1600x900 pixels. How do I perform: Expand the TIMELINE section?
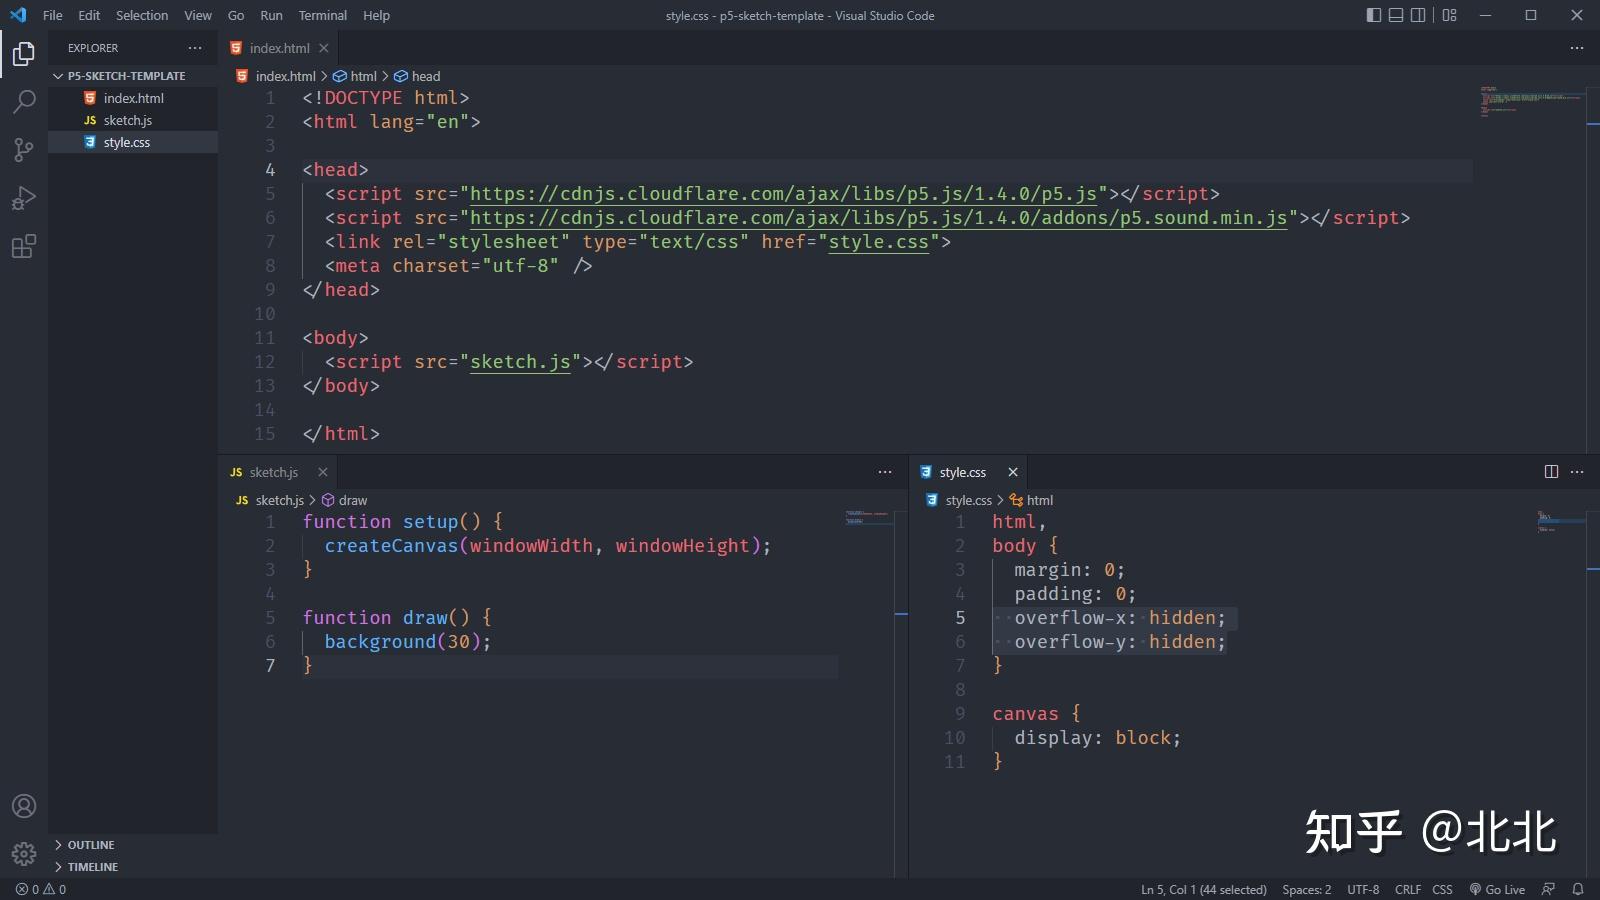tap(92, 866)
